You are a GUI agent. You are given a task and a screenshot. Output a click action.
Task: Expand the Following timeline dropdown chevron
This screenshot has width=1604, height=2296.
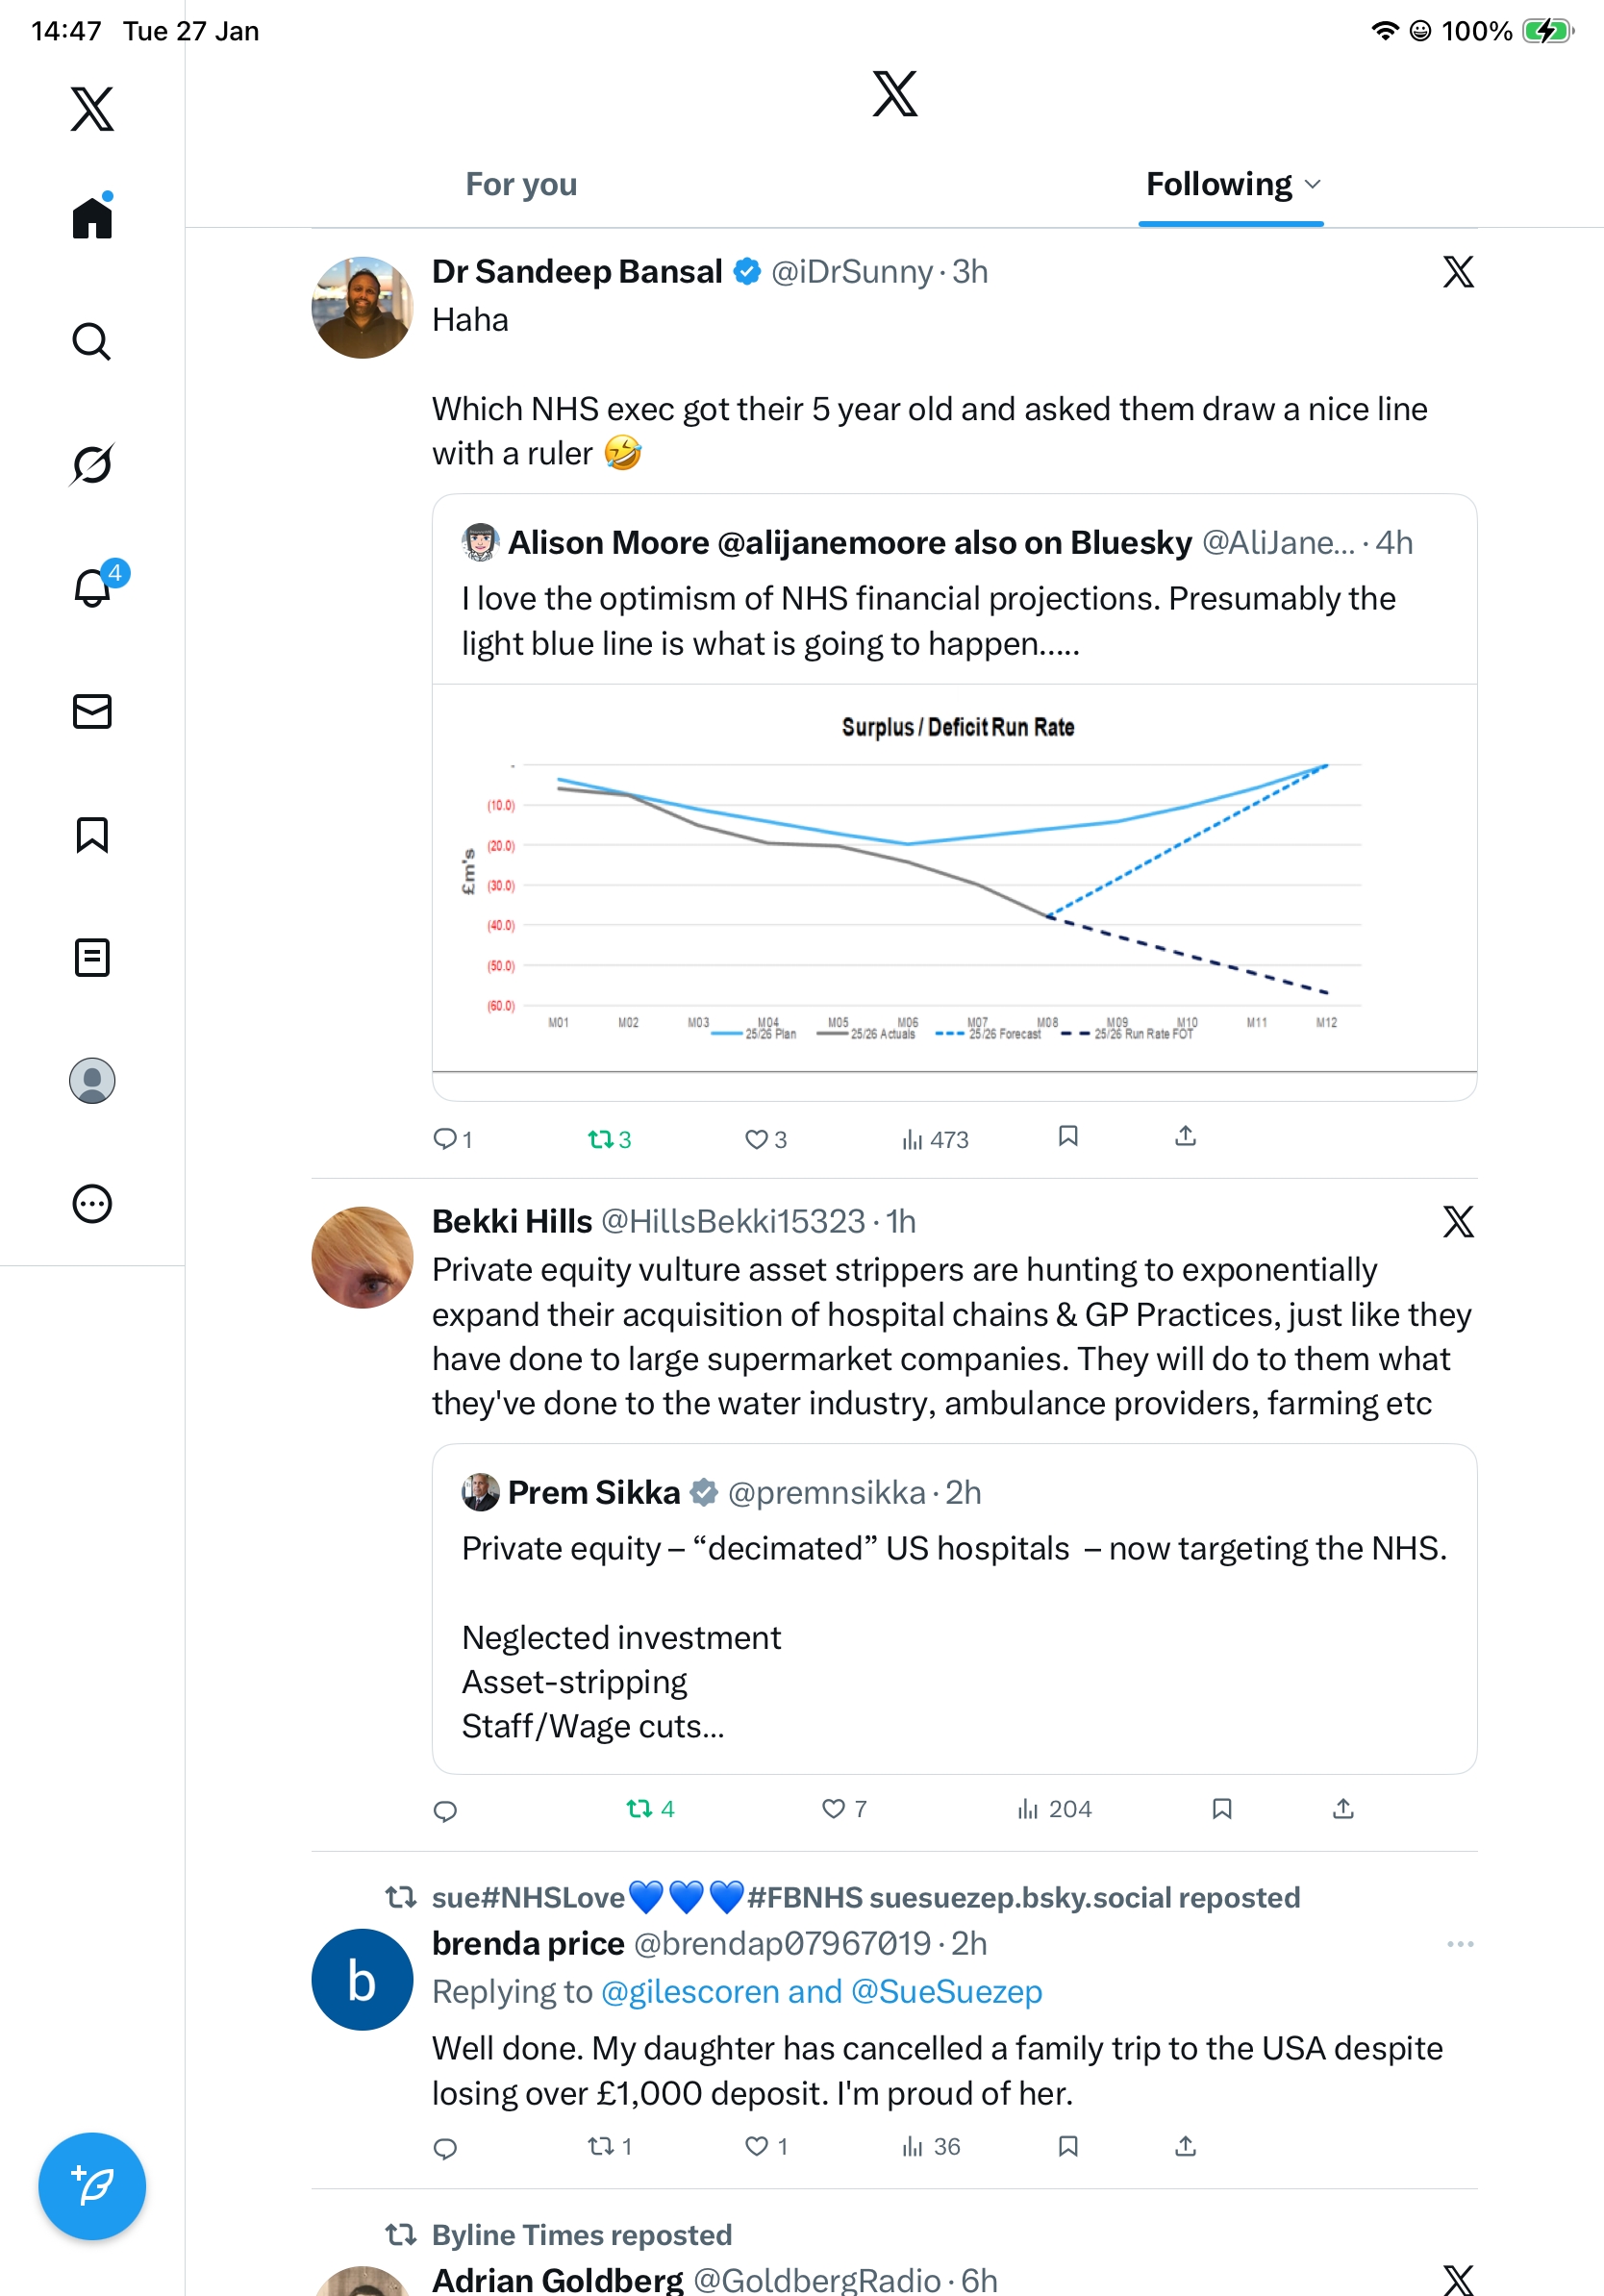(1313, 185)
